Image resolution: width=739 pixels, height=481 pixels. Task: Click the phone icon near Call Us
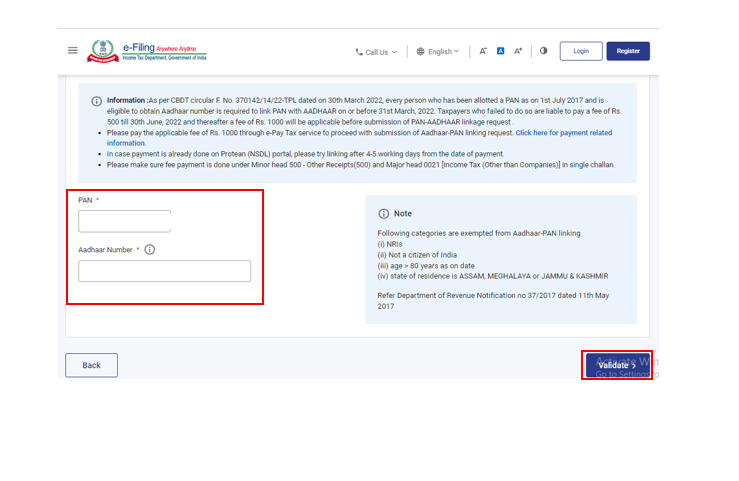(x=359, y=52)
